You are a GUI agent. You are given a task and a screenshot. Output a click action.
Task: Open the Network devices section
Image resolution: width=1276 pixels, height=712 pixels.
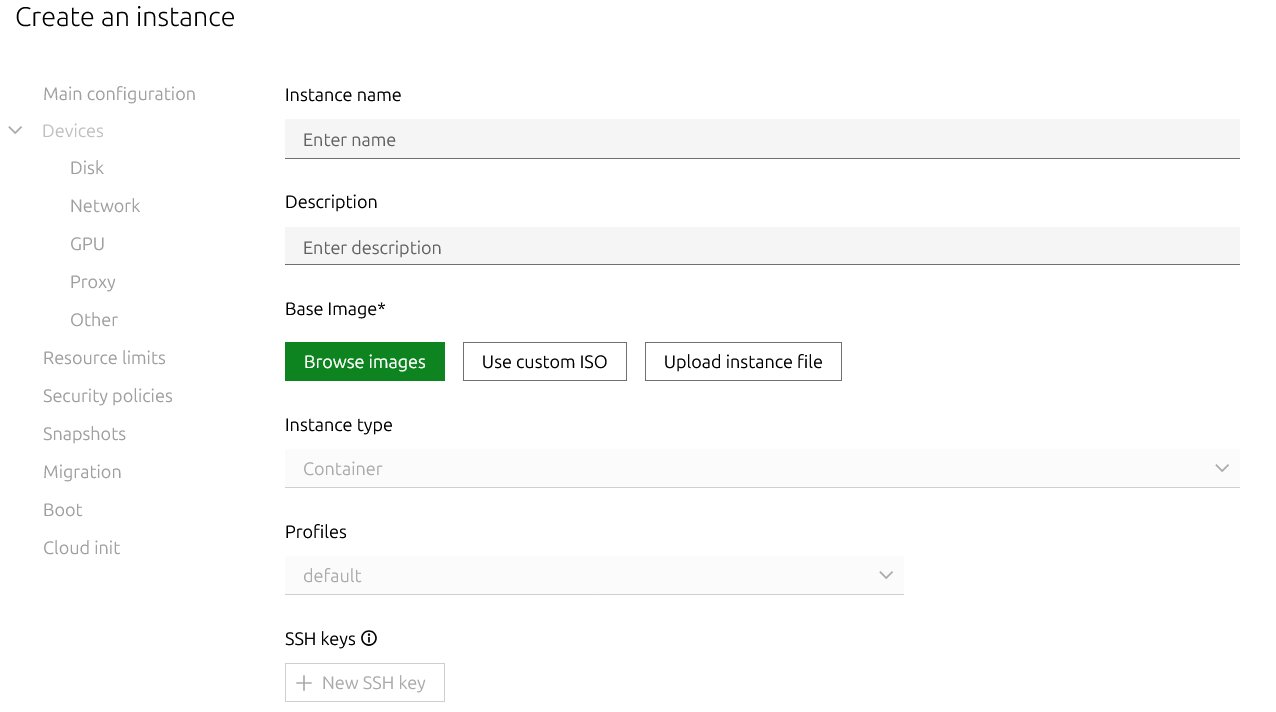[x=105, y=206]
